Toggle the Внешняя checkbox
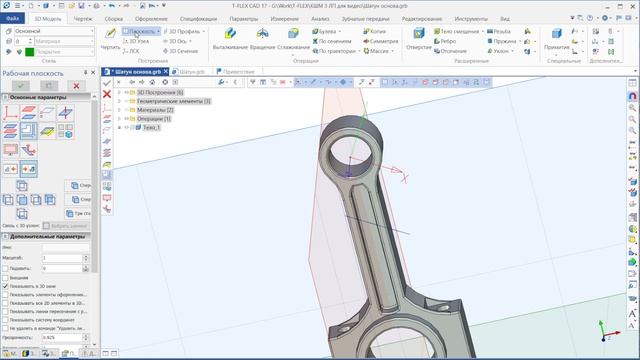 coord(5,278)
